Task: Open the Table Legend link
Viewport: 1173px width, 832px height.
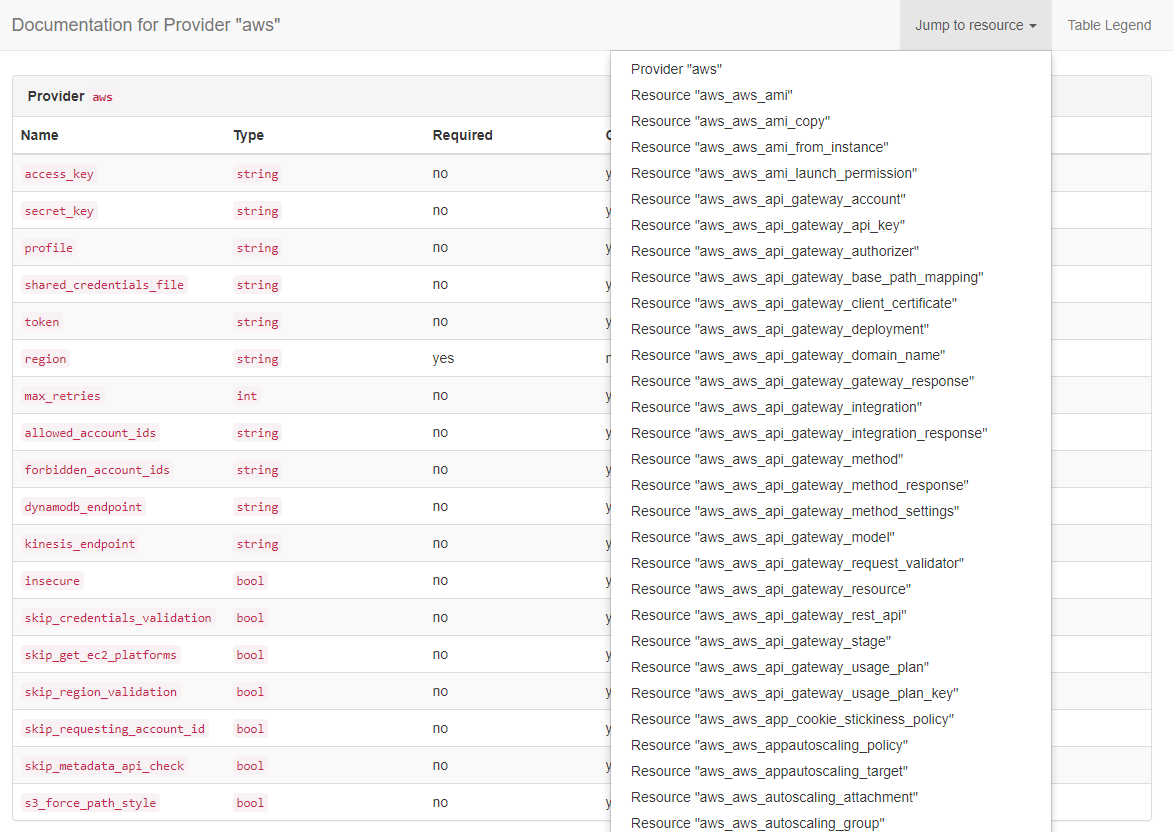Action: click(1109, 25)
